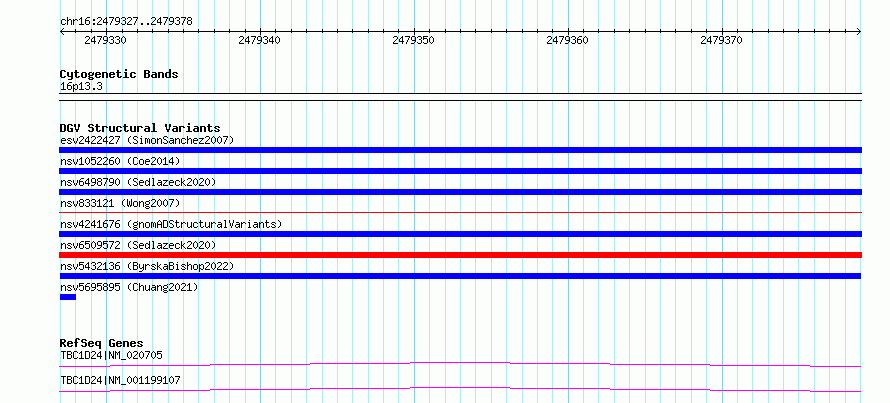This screenshot has height=403, width=890.
Task: Click ruler position 2479360
Action: coord(567,41)
